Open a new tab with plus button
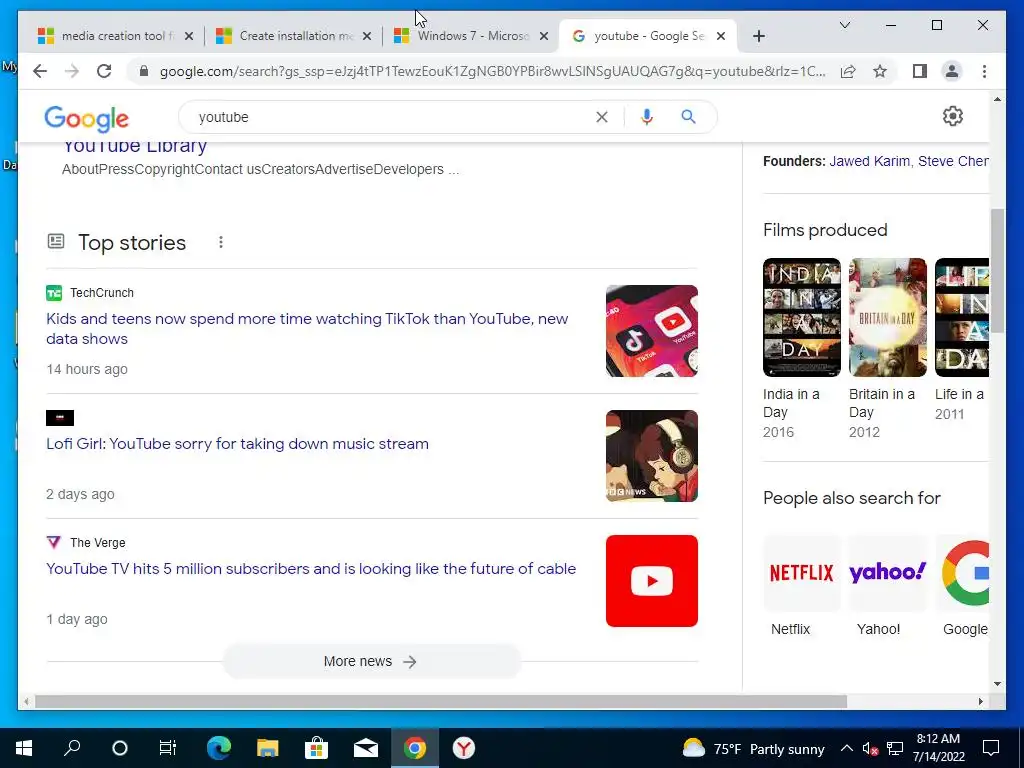1024x768 pixels. coord(758,36)
